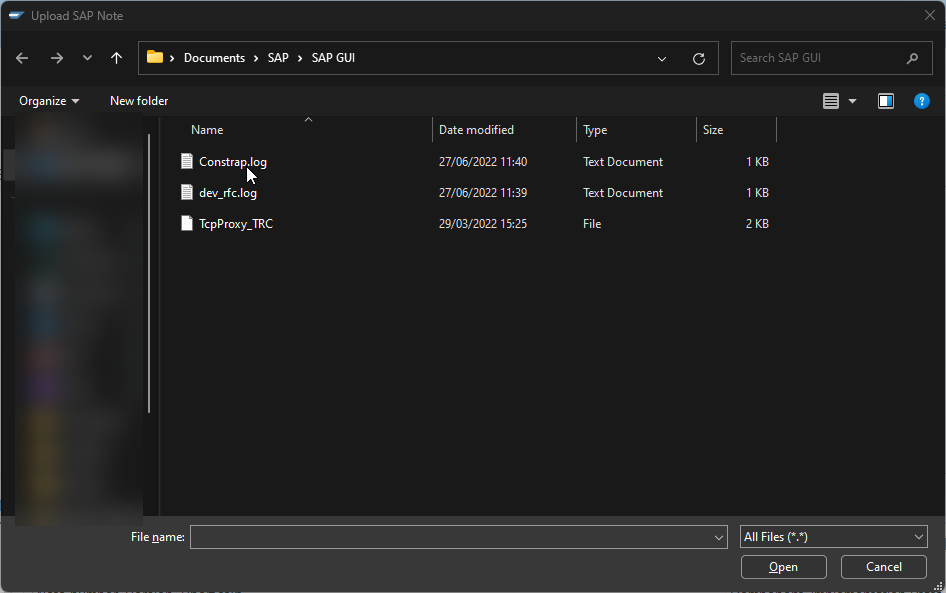Image resolution: width=946 pixels, height=593 pixels.
Task: Toggle the preview pane
Action: 886,101
